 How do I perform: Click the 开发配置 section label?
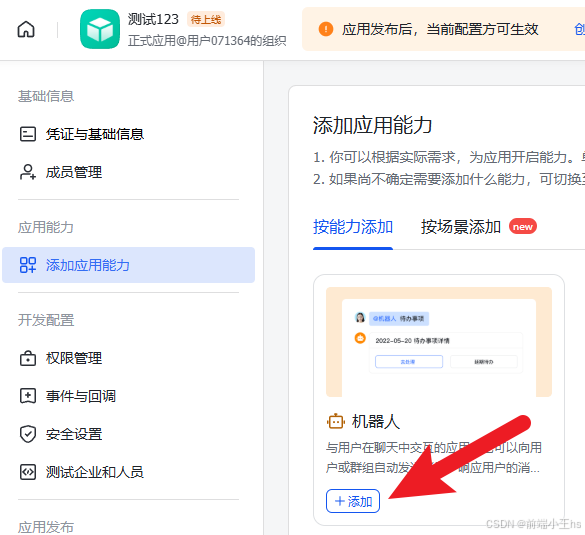tap(46, 320)
